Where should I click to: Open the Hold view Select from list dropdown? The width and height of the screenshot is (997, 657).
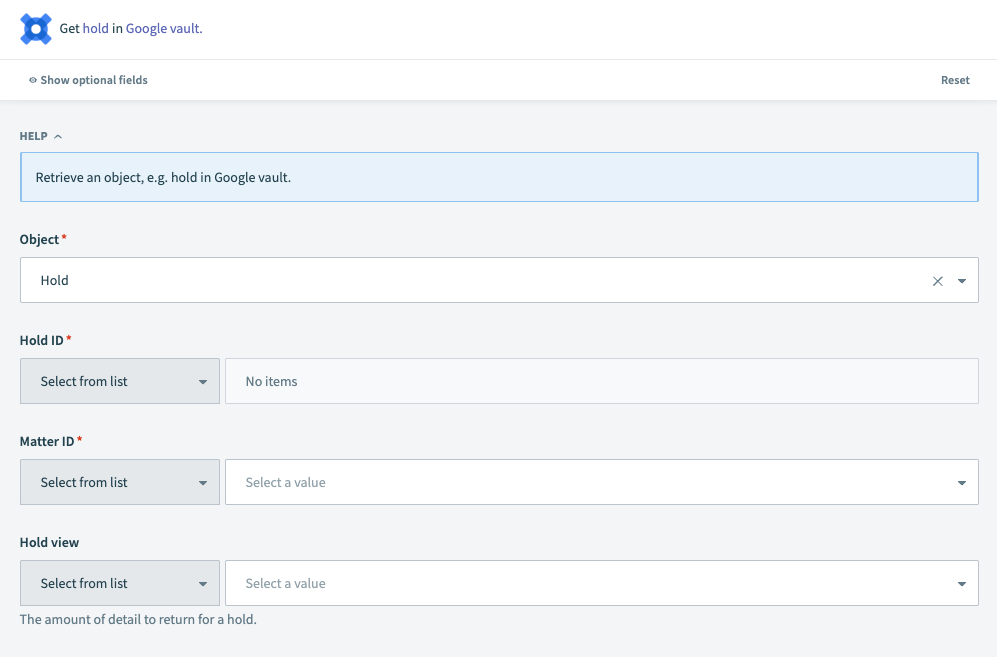tap(119, 583)
